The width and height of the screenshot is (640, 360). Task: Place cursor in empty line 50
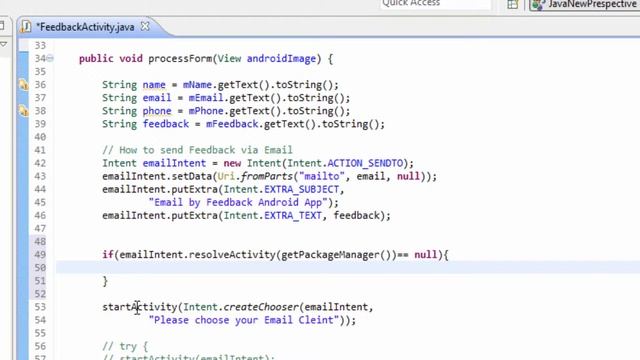347,268
